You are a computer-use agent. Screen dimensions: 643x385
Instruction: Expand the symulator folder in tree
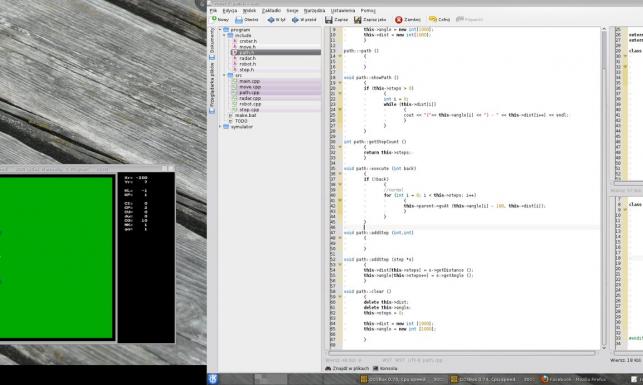[x=220, y=127]
